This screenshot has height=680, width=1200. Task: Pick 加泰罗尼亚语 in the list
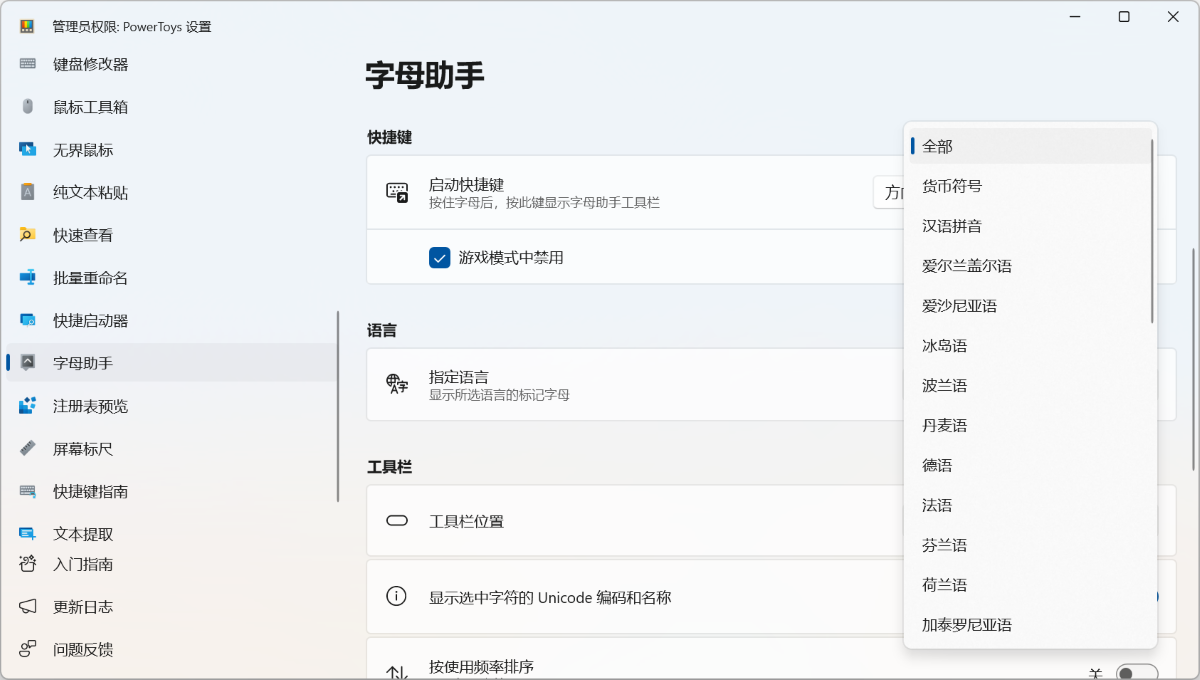point(1029,626)
